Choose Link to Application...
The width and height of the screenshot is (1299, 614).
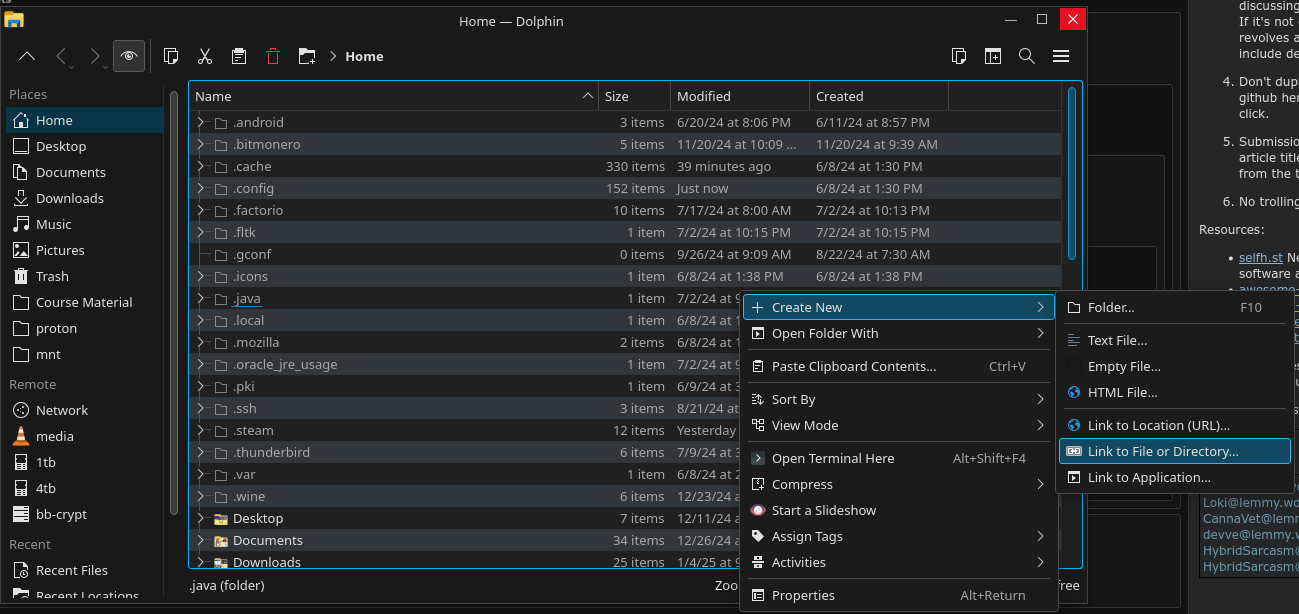1175,477
